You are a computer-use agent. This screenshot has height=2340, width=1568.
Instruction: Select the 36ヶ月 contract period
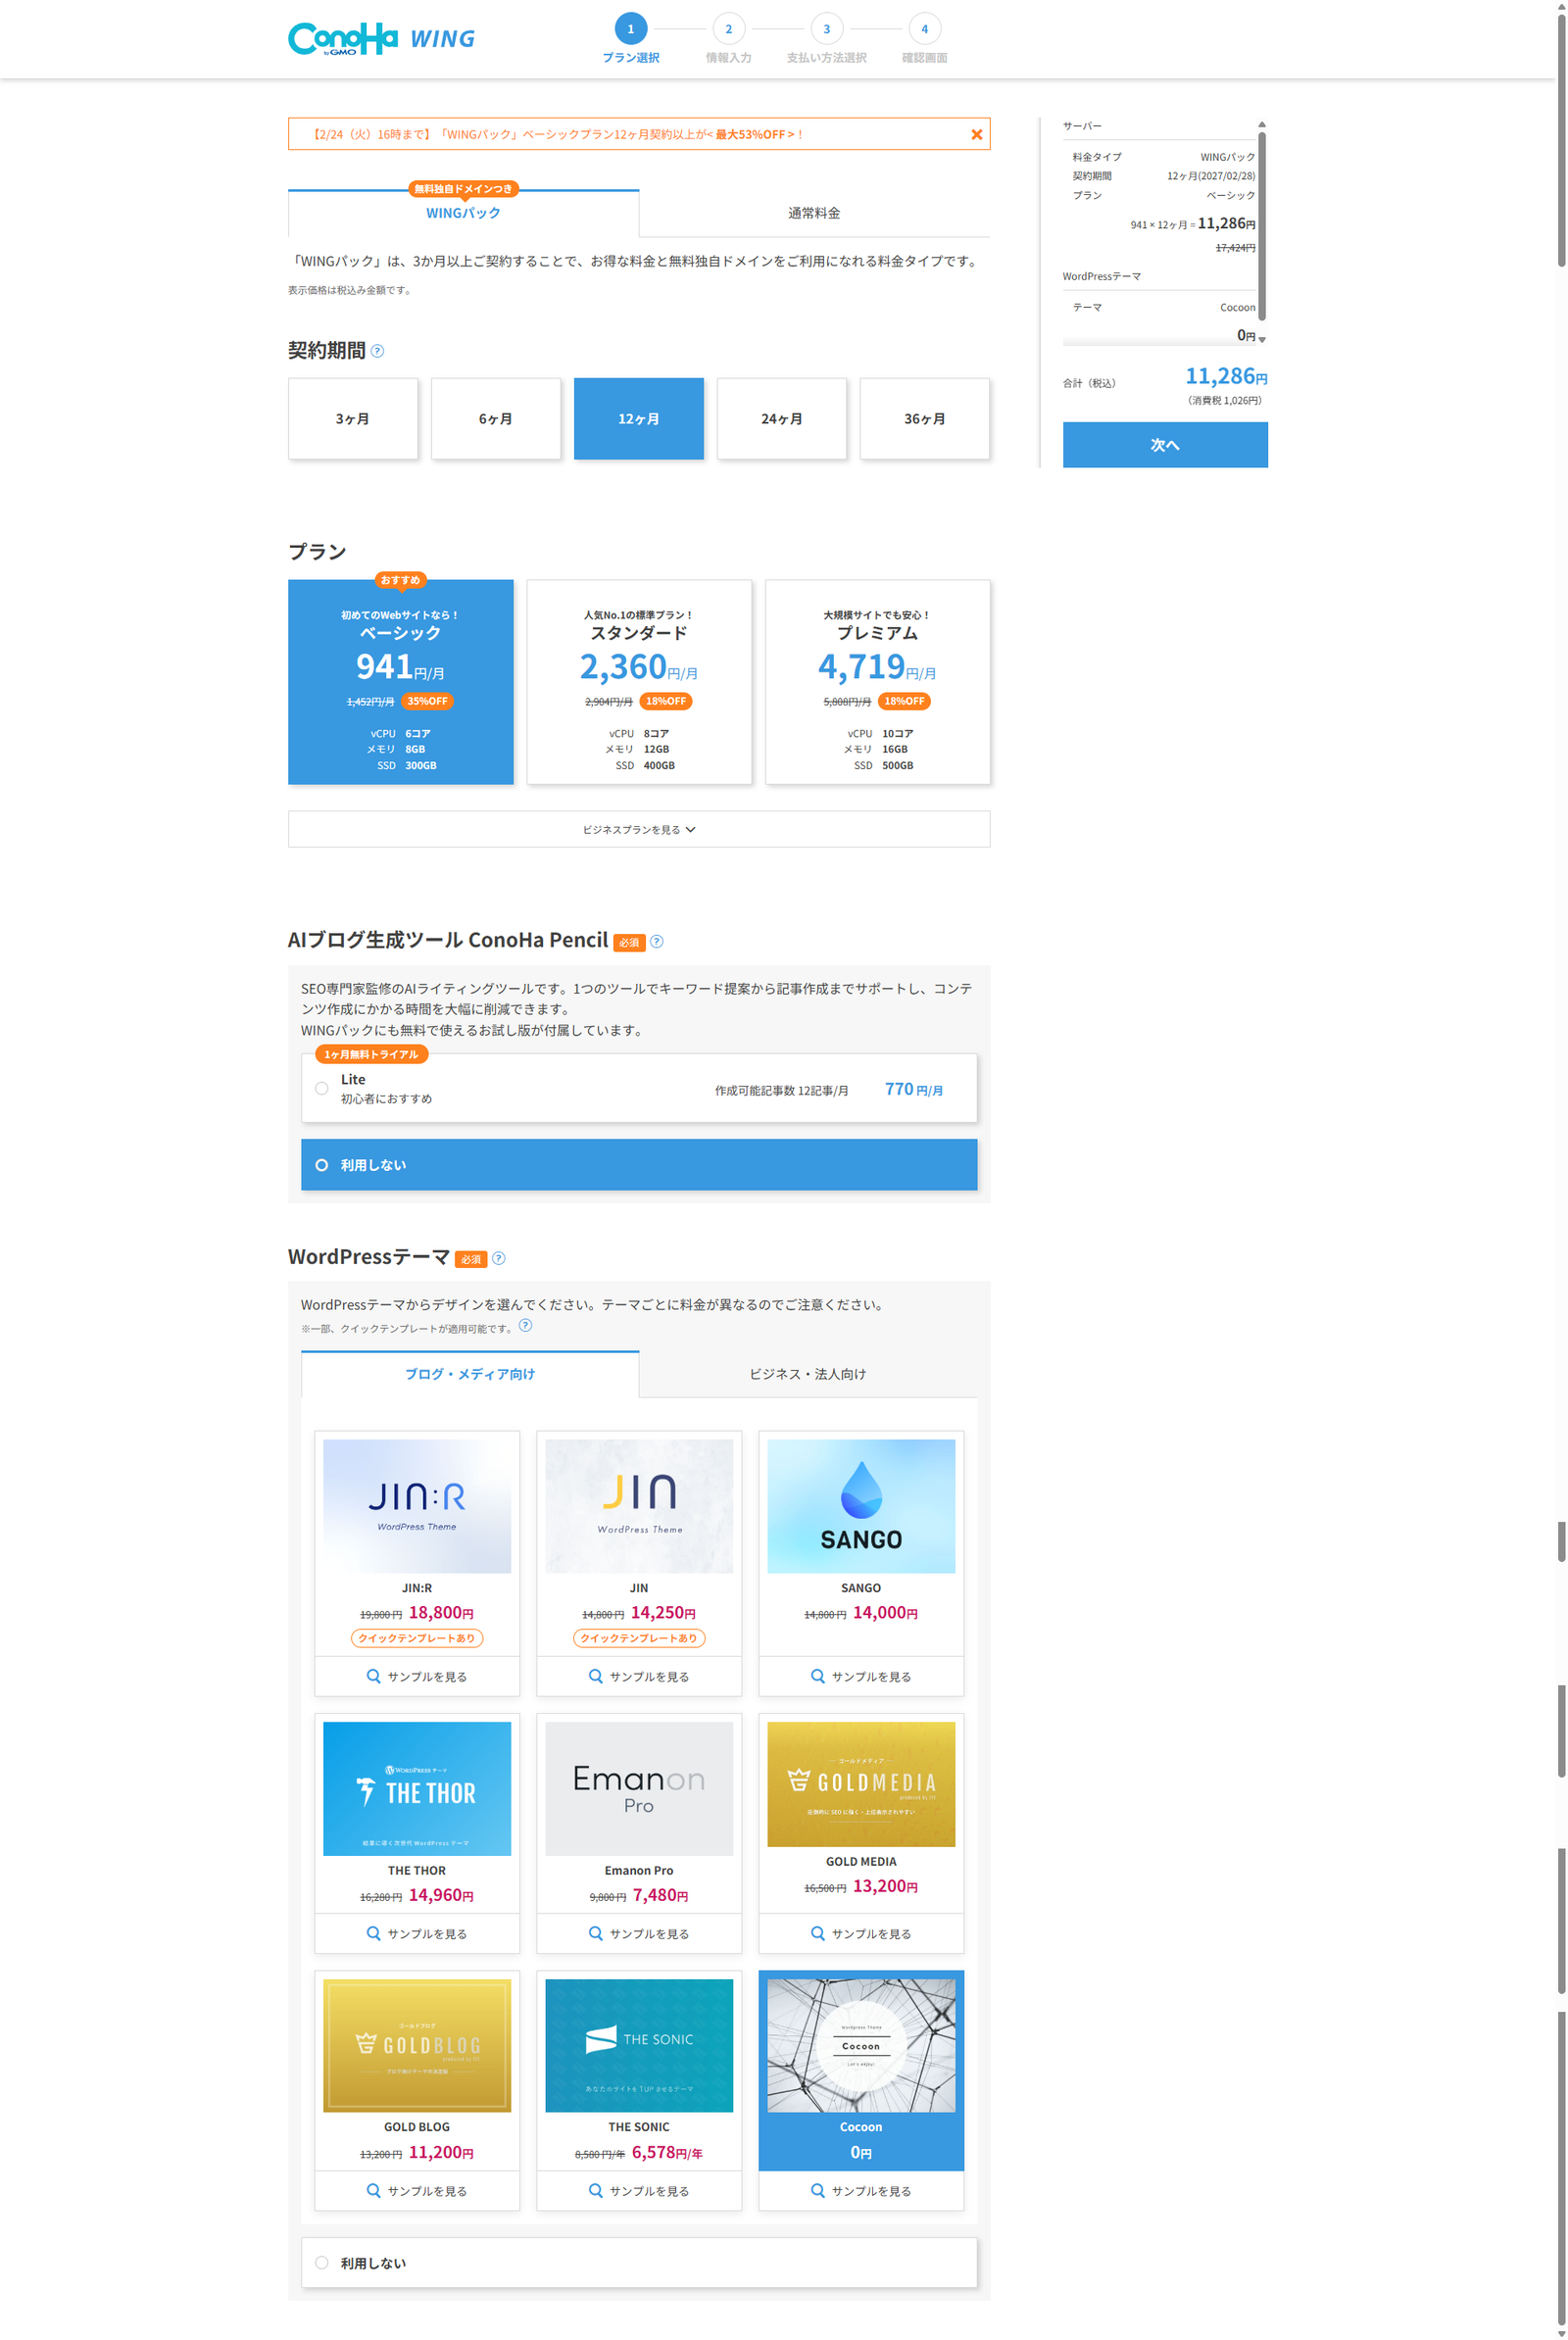[x=925, y=419]
